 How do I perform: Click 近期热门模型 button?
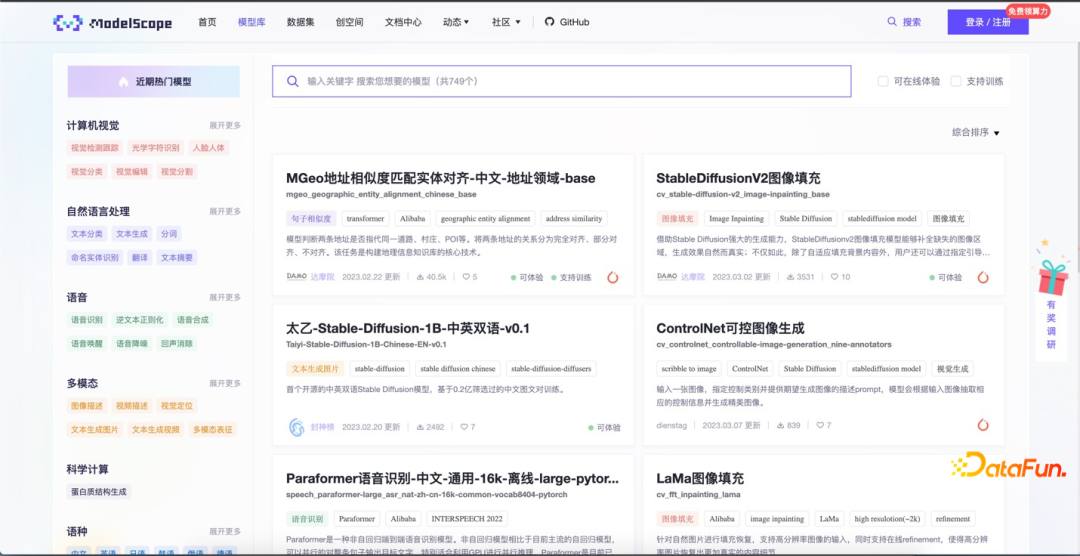tap(154, 82)
